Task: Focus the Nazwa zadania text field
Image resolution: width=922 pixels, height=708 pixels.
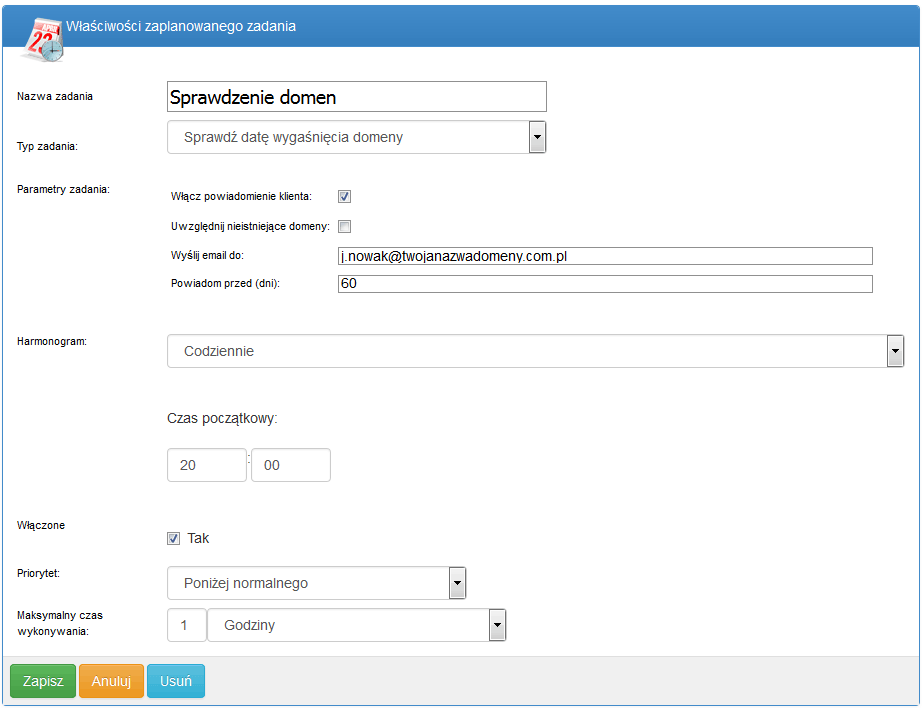Action: (357, 96)
